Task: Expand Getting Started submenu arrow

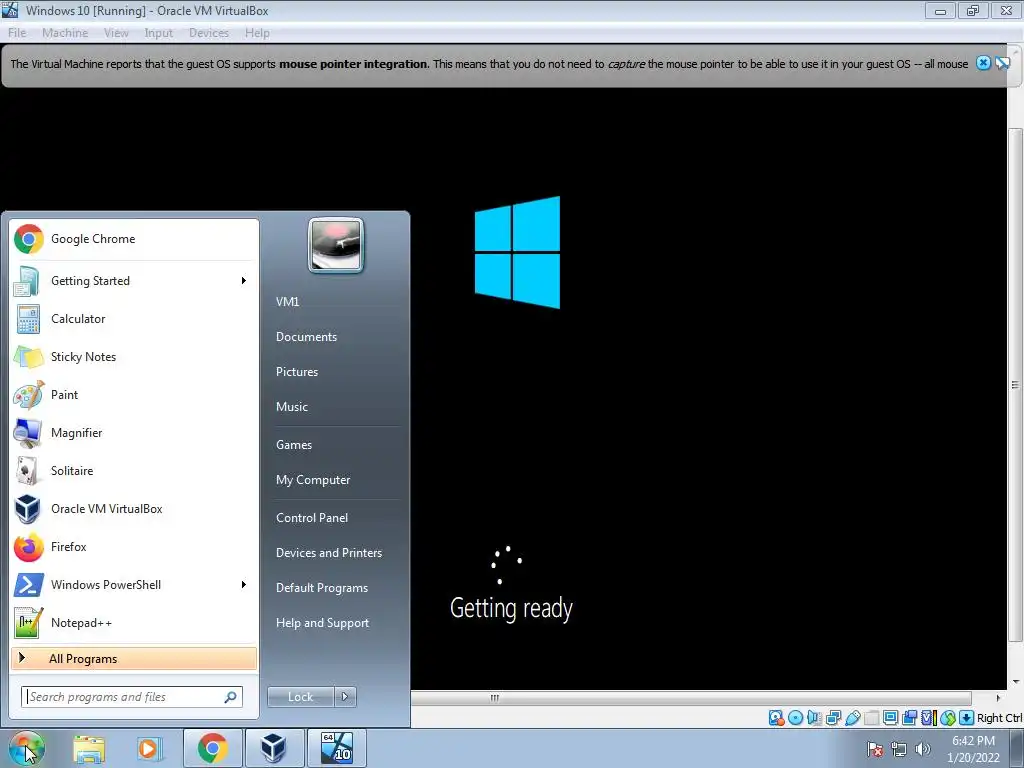Action: (244, 281)
